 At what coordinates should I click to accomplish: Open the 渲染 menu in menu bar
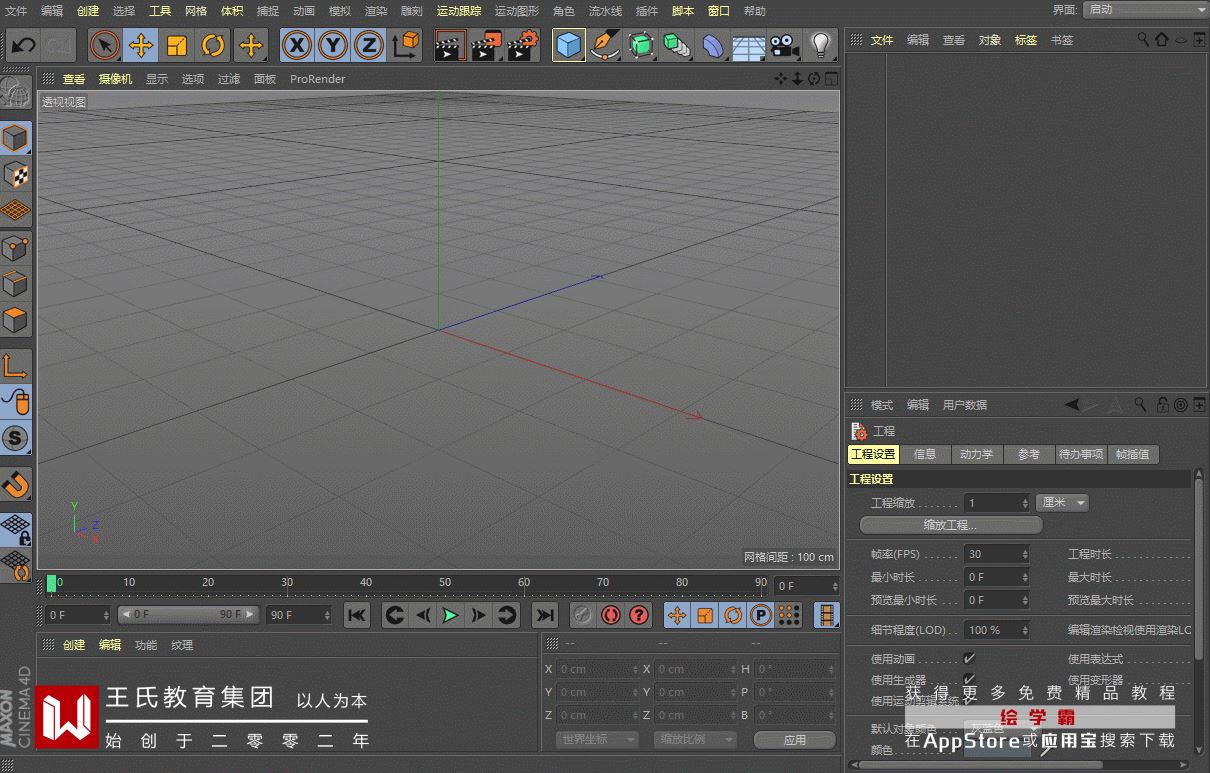coord(375,11)
